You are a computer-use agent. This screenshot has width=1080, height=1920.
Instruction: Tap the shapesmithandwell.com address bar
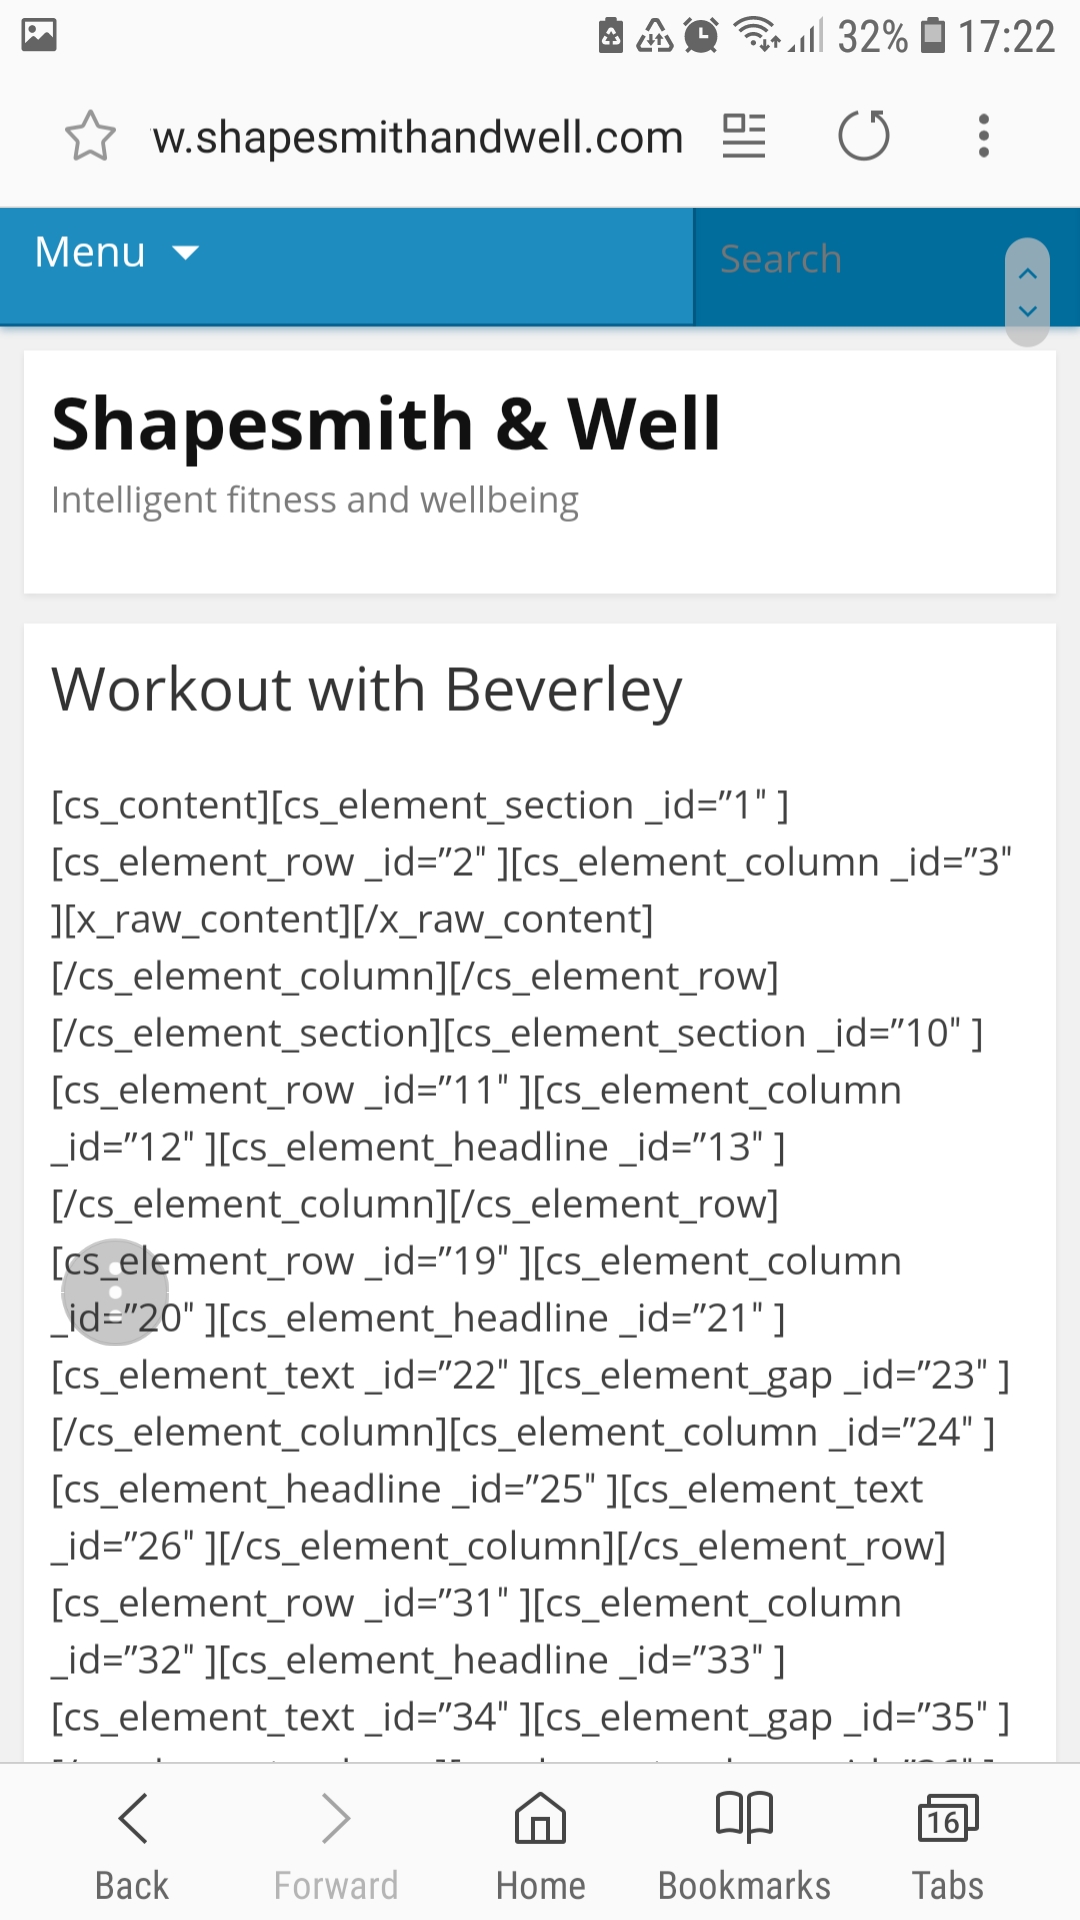point(417,137)
